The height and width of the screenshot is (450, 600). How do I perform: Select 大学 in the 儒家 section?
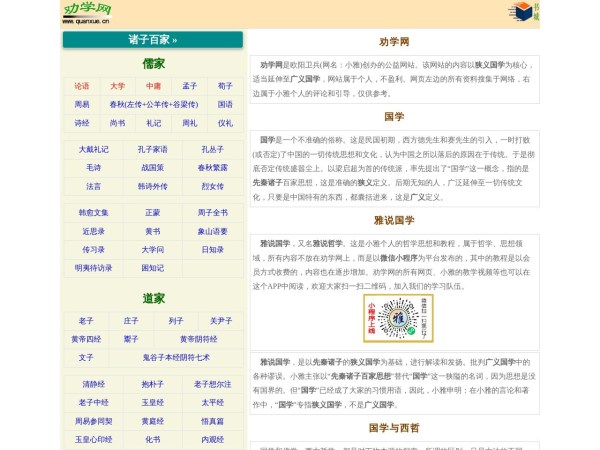click(117, 86)
